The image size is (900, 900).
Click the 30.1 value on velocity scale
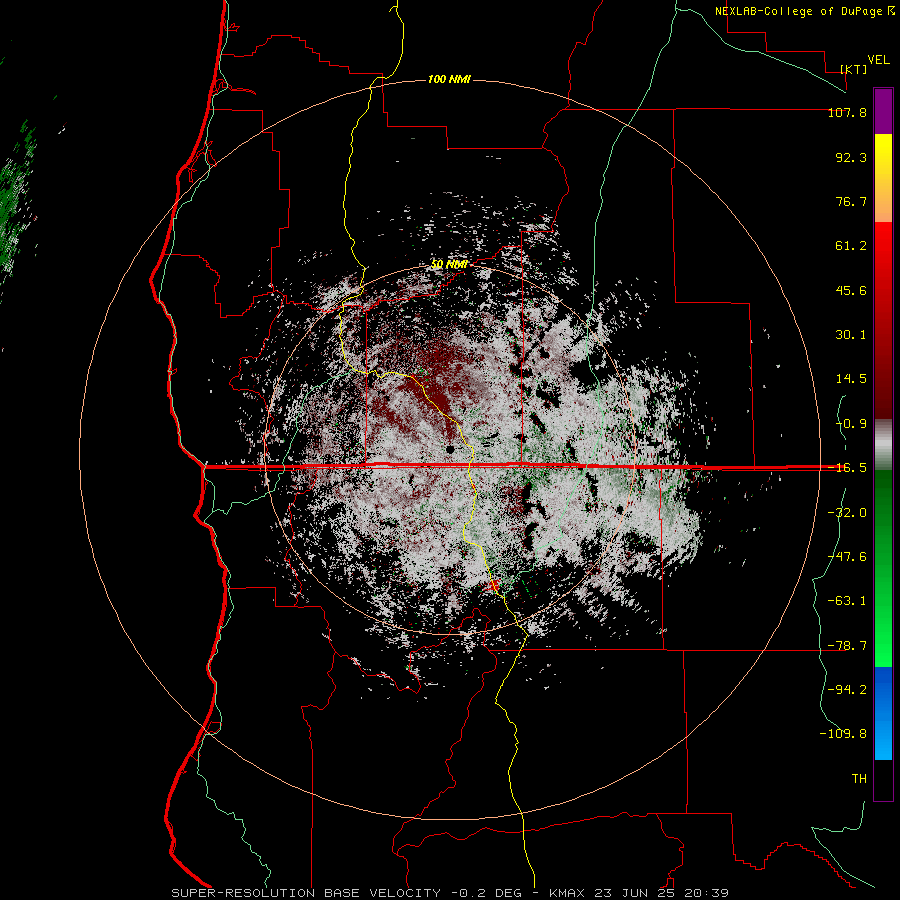point(851,335)
